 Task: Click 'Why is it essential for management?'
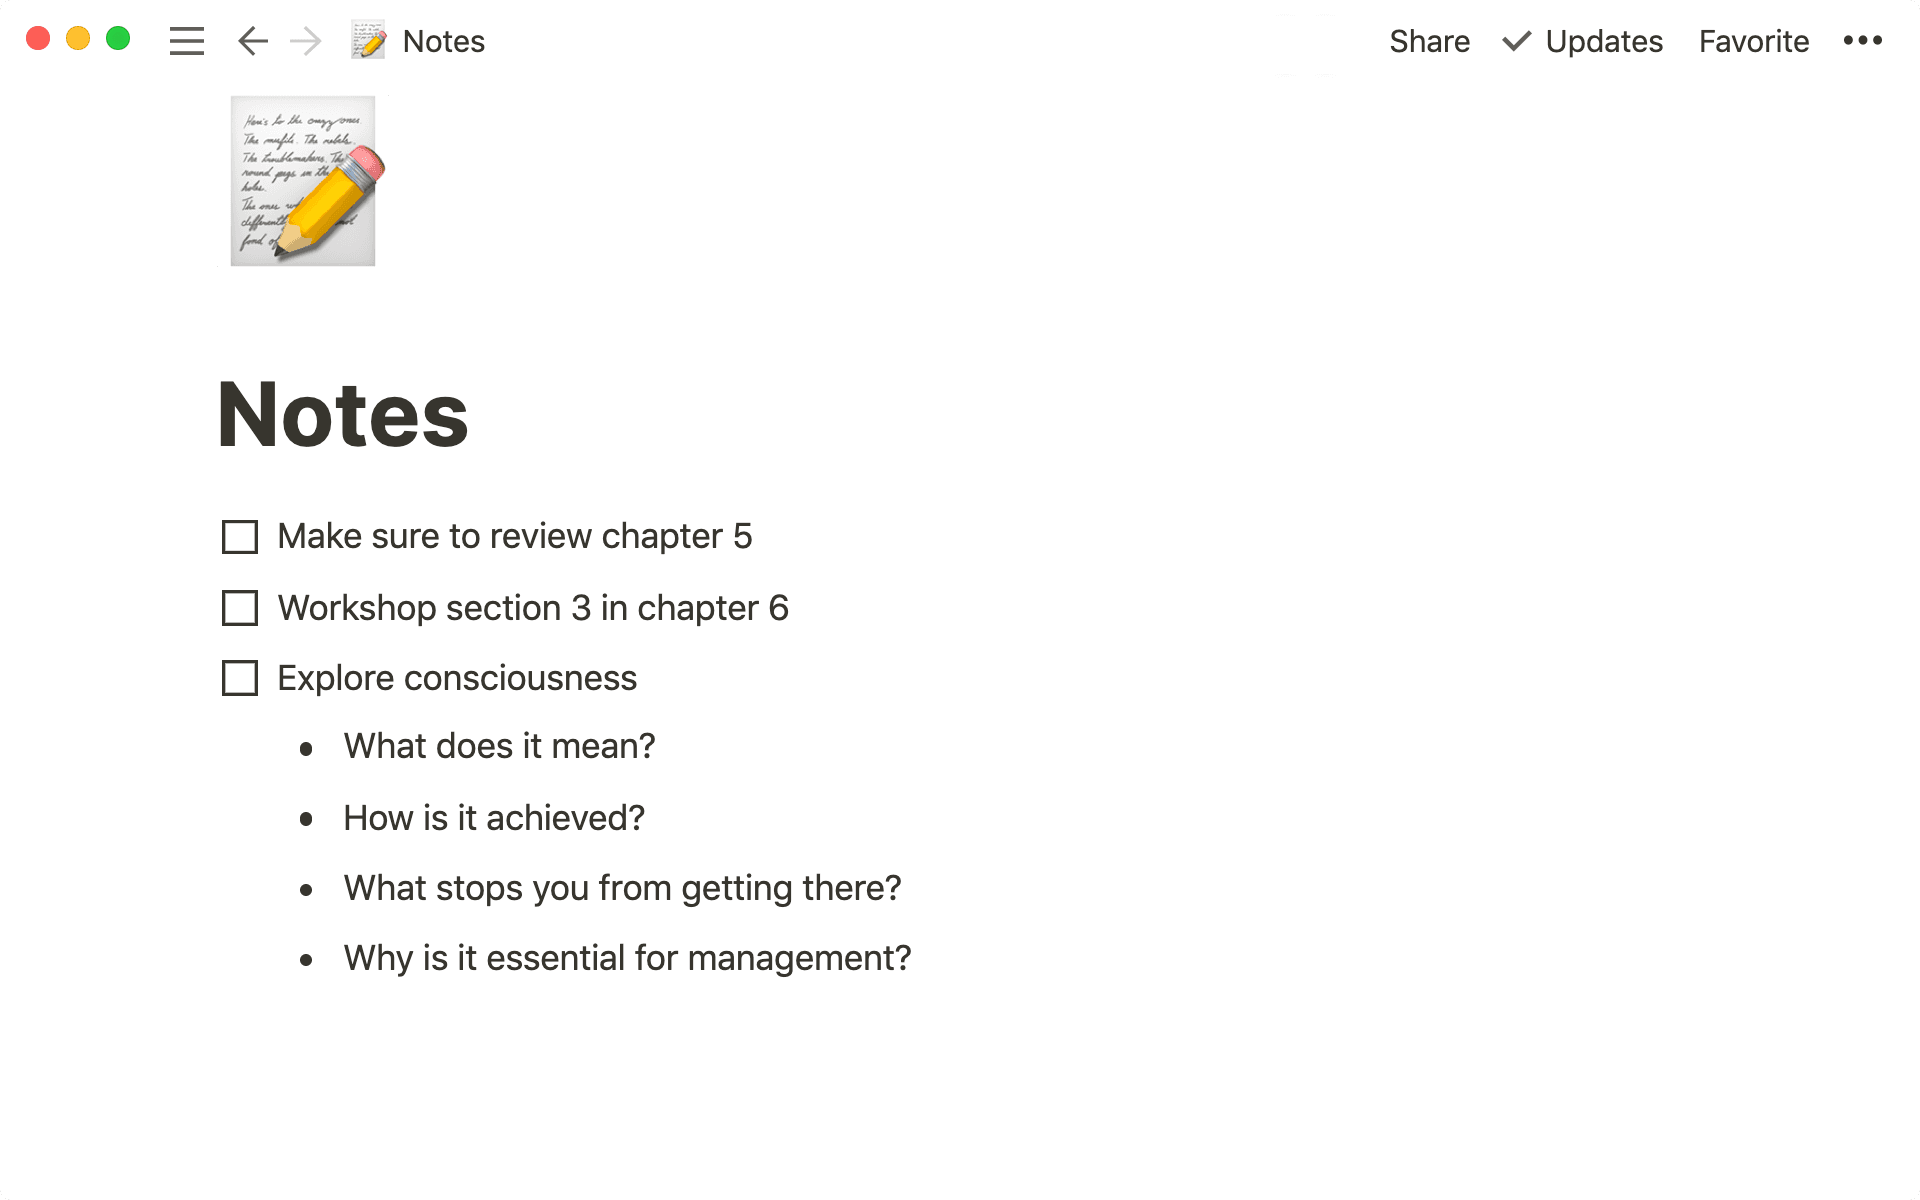627,958
